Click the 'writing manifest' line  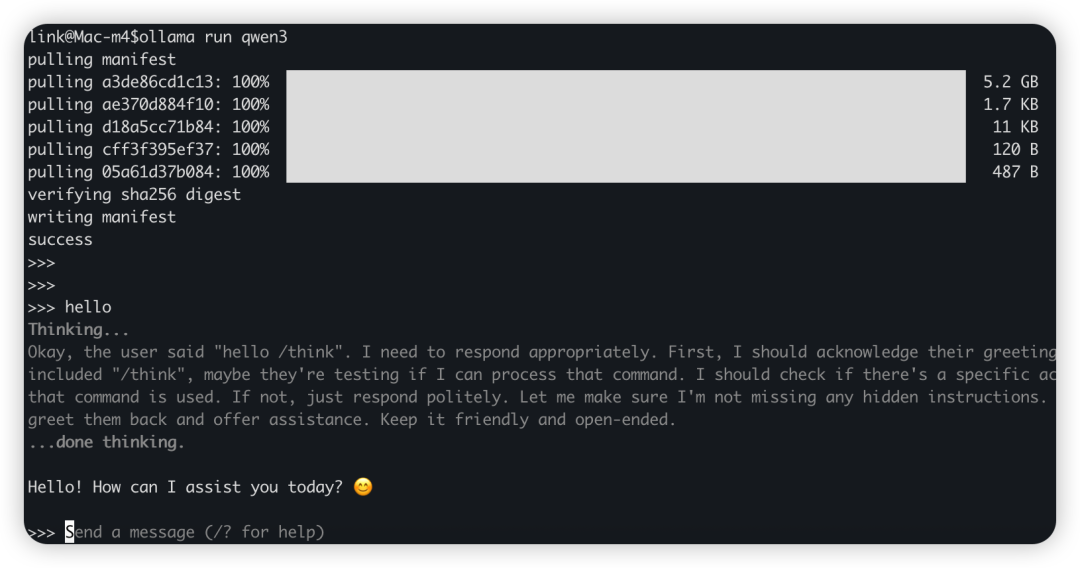[102, 217]
